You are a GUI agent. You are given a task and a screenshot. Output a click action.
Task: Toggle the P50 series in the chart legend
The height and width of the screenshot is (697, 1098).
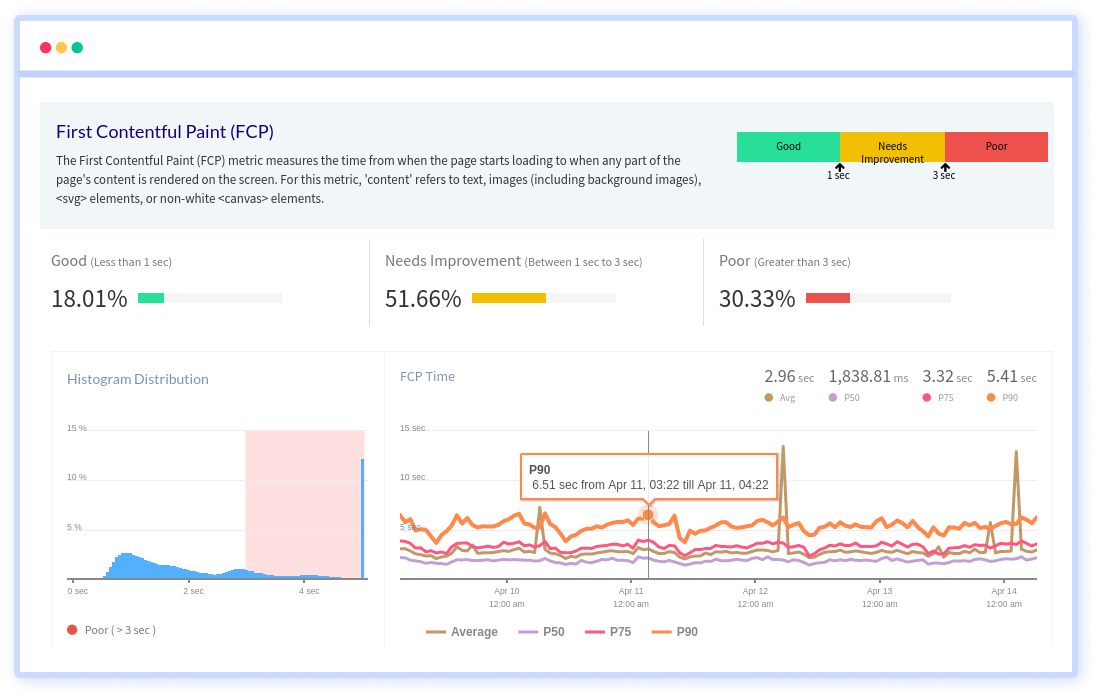coord(542,631)
